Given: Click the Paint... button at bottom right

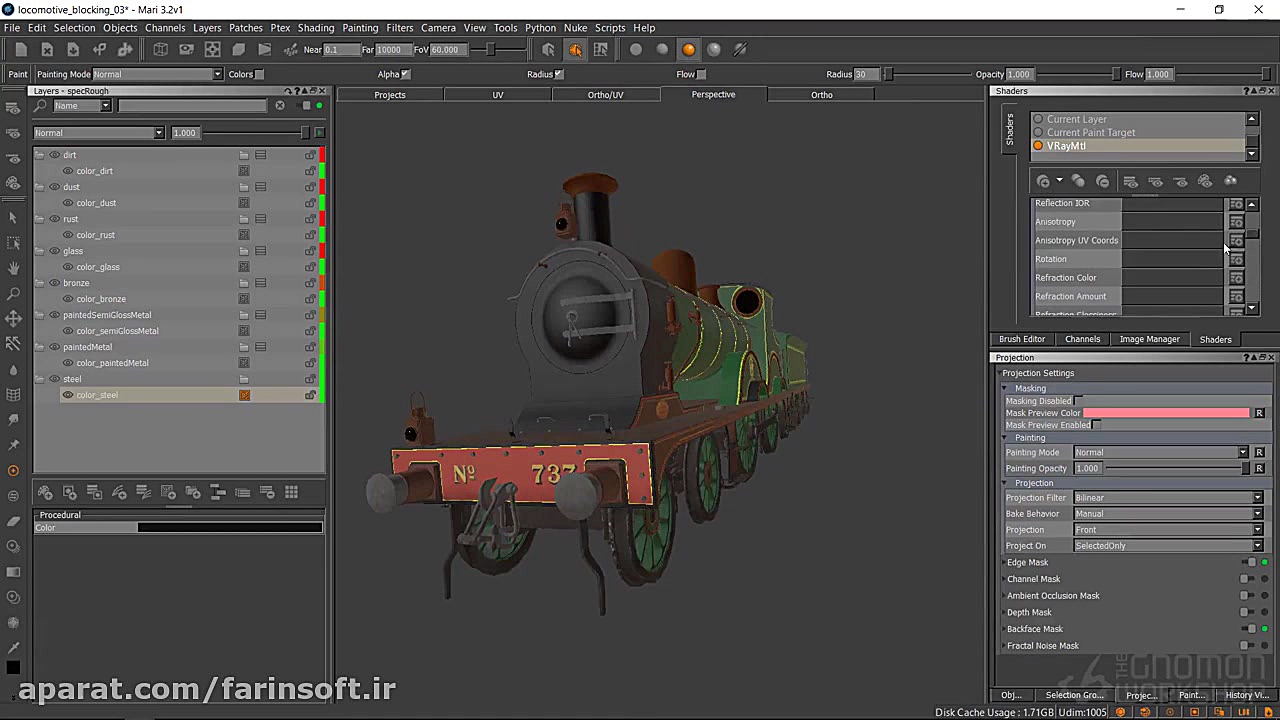Looking at the screenshot, I should click(1190, 695).
